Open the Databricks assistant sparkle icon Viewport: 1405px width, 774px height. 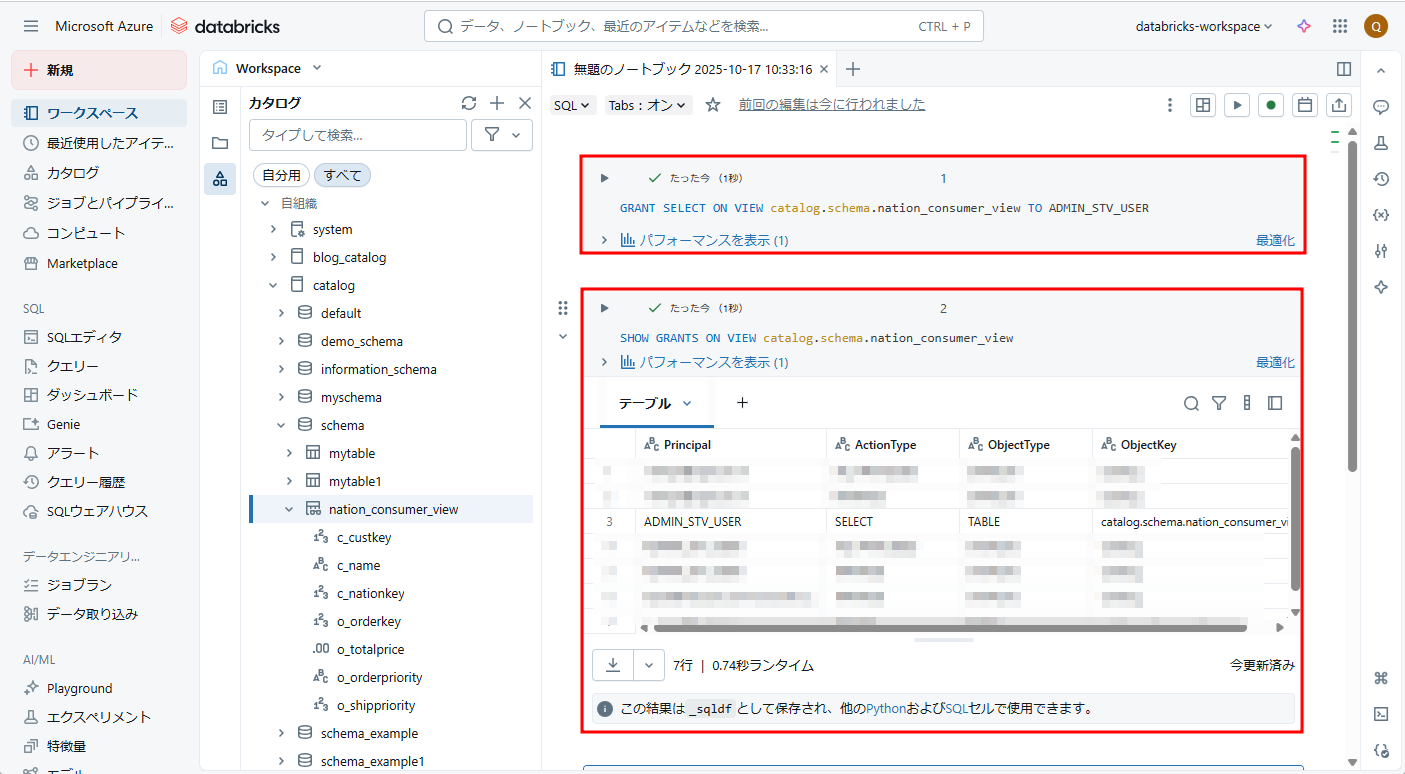(1304, 27)
